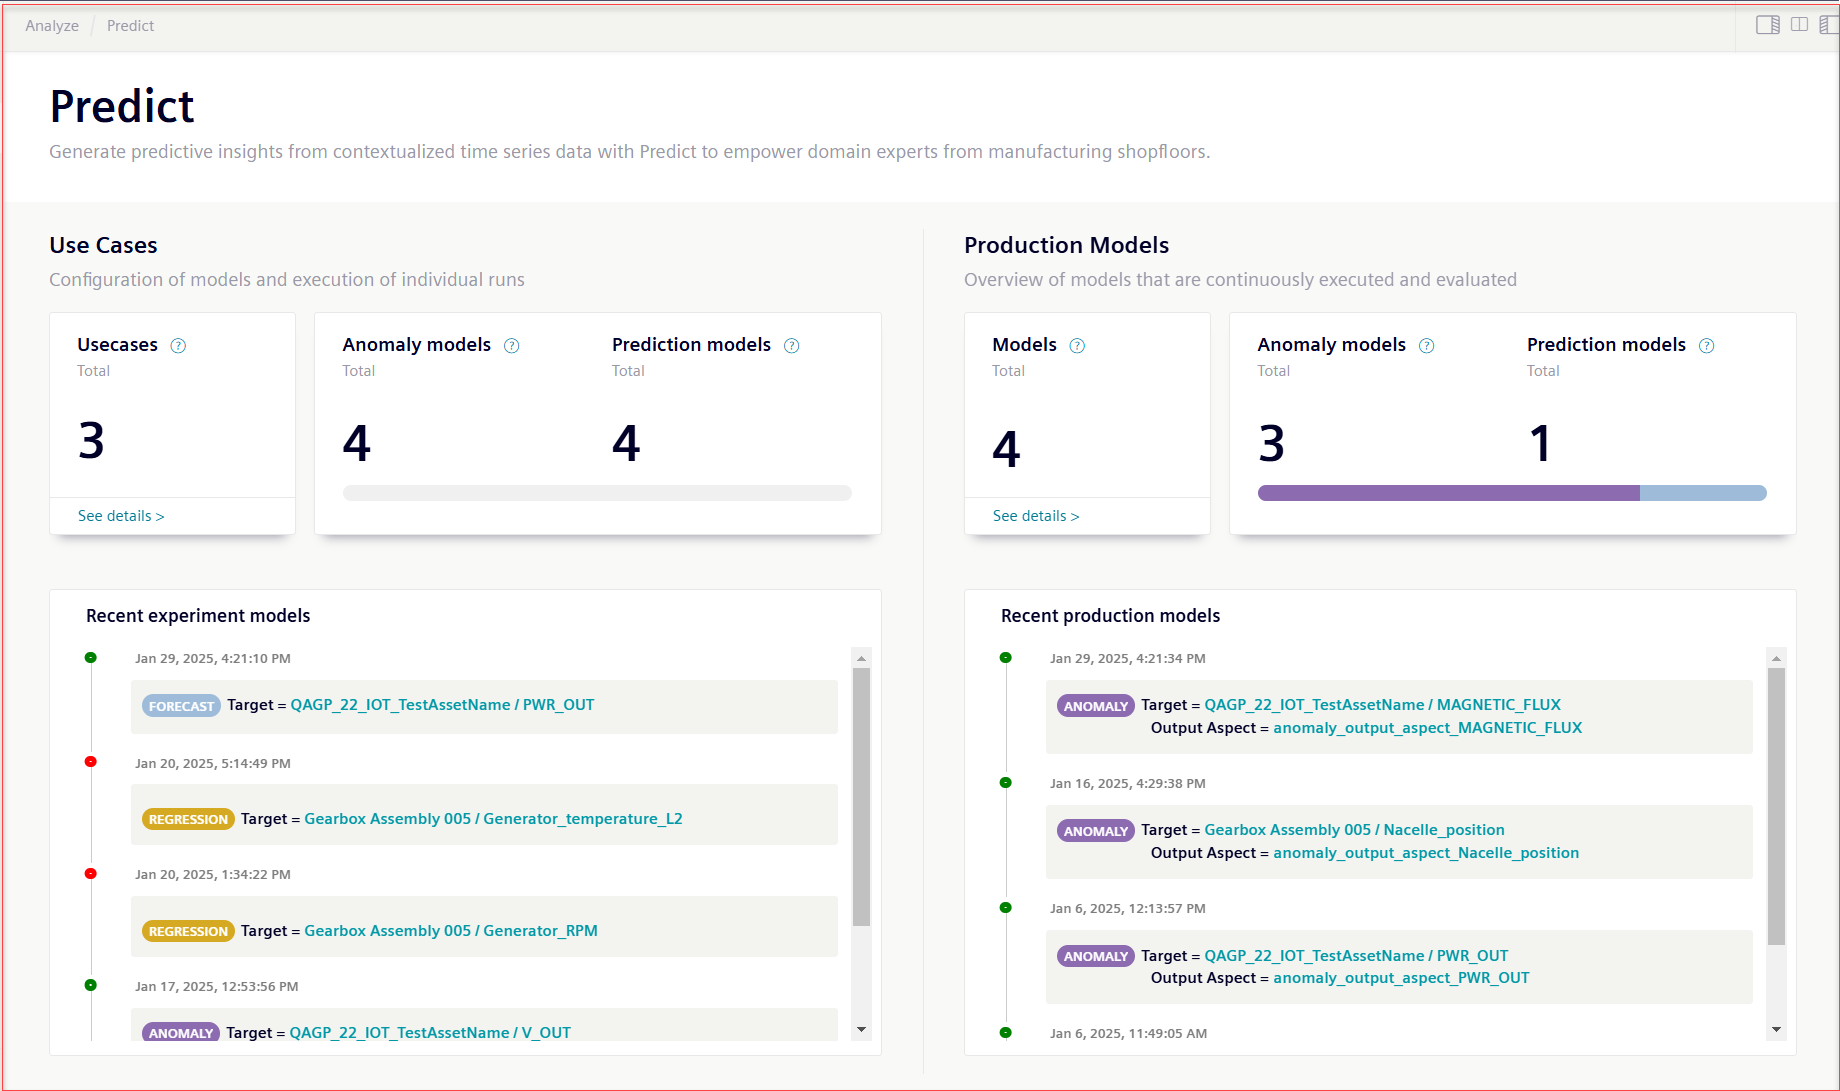Open See details under Usecases
This screenshot has width=1840, height=1091.
point(121,516)
